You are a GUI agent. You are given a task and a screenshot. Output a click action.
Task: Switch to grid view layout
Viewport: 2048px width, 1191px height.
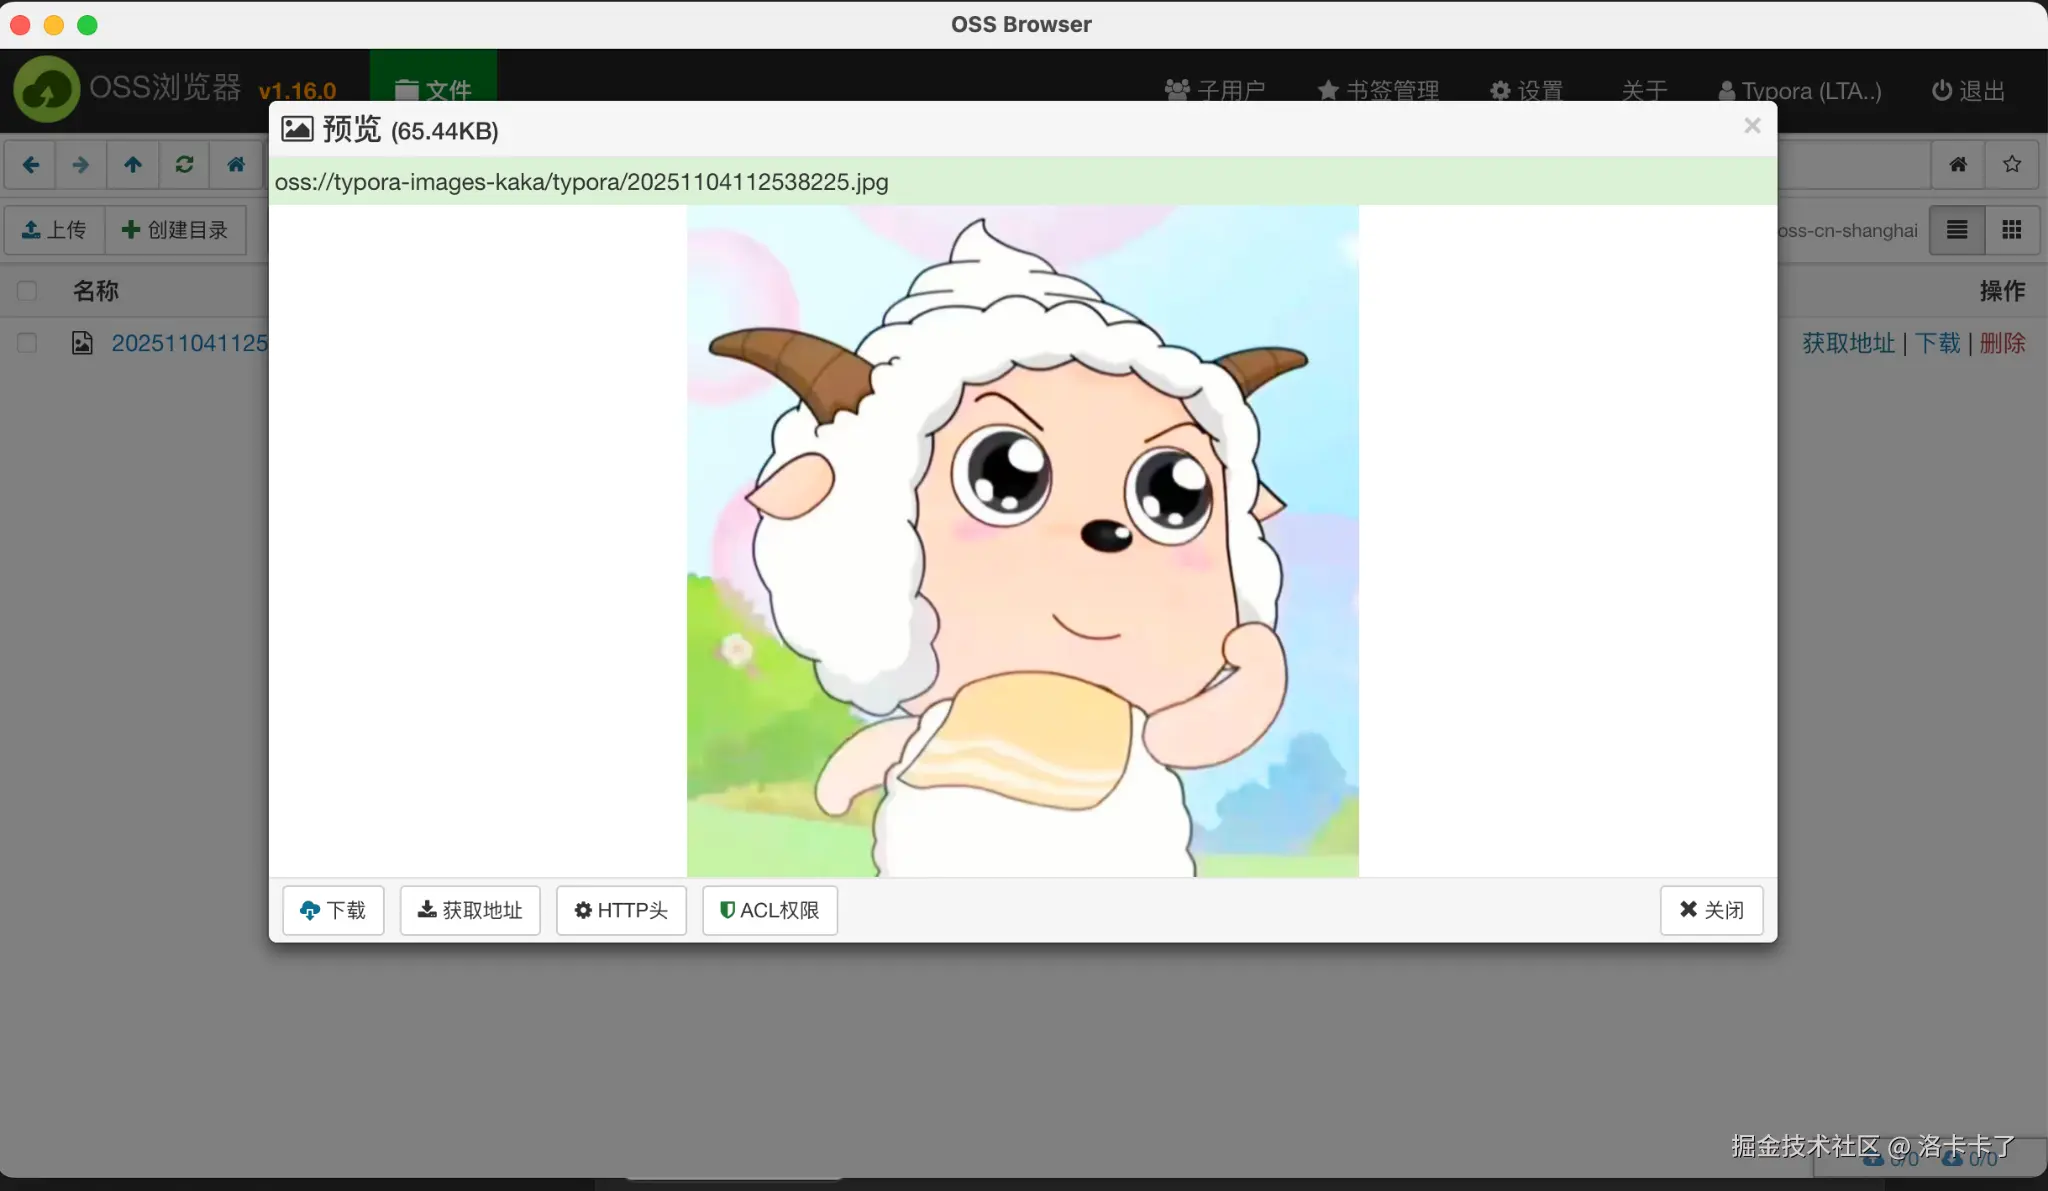(2012, 230)
